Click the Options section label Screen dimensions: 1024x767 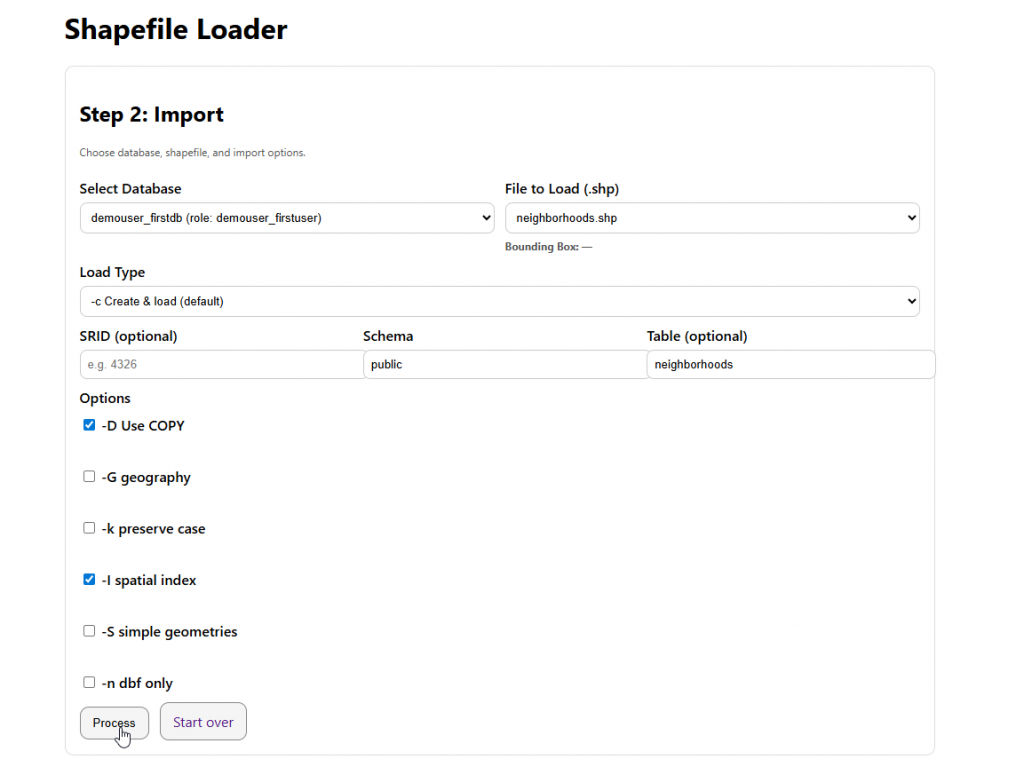(x=105, y=399)
